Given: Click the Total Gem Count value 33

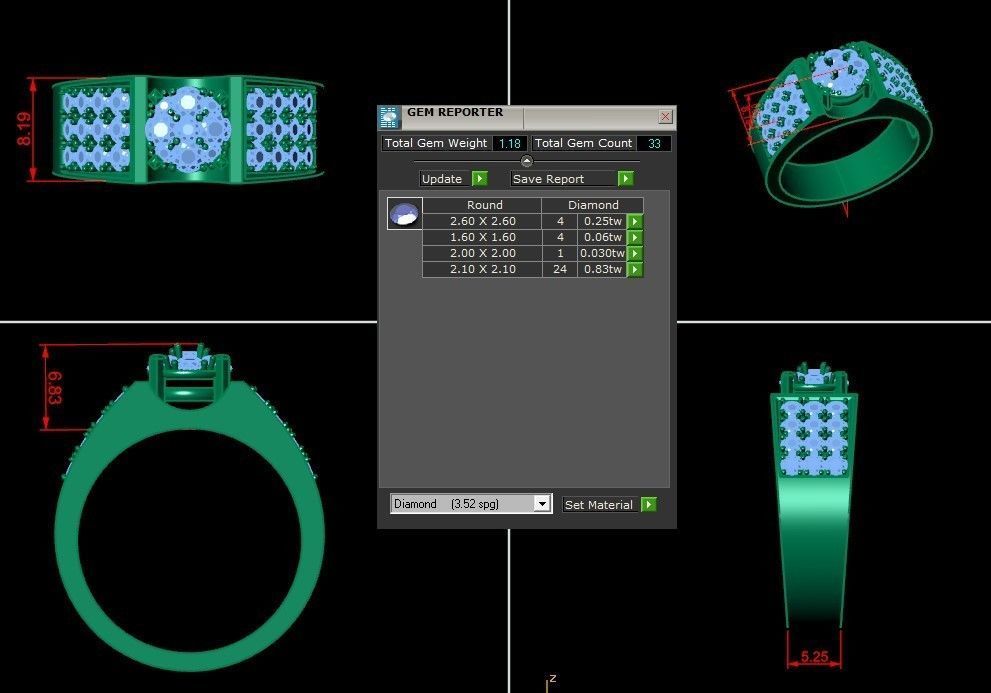Looking at the screenshot, I should pos(654,144).
